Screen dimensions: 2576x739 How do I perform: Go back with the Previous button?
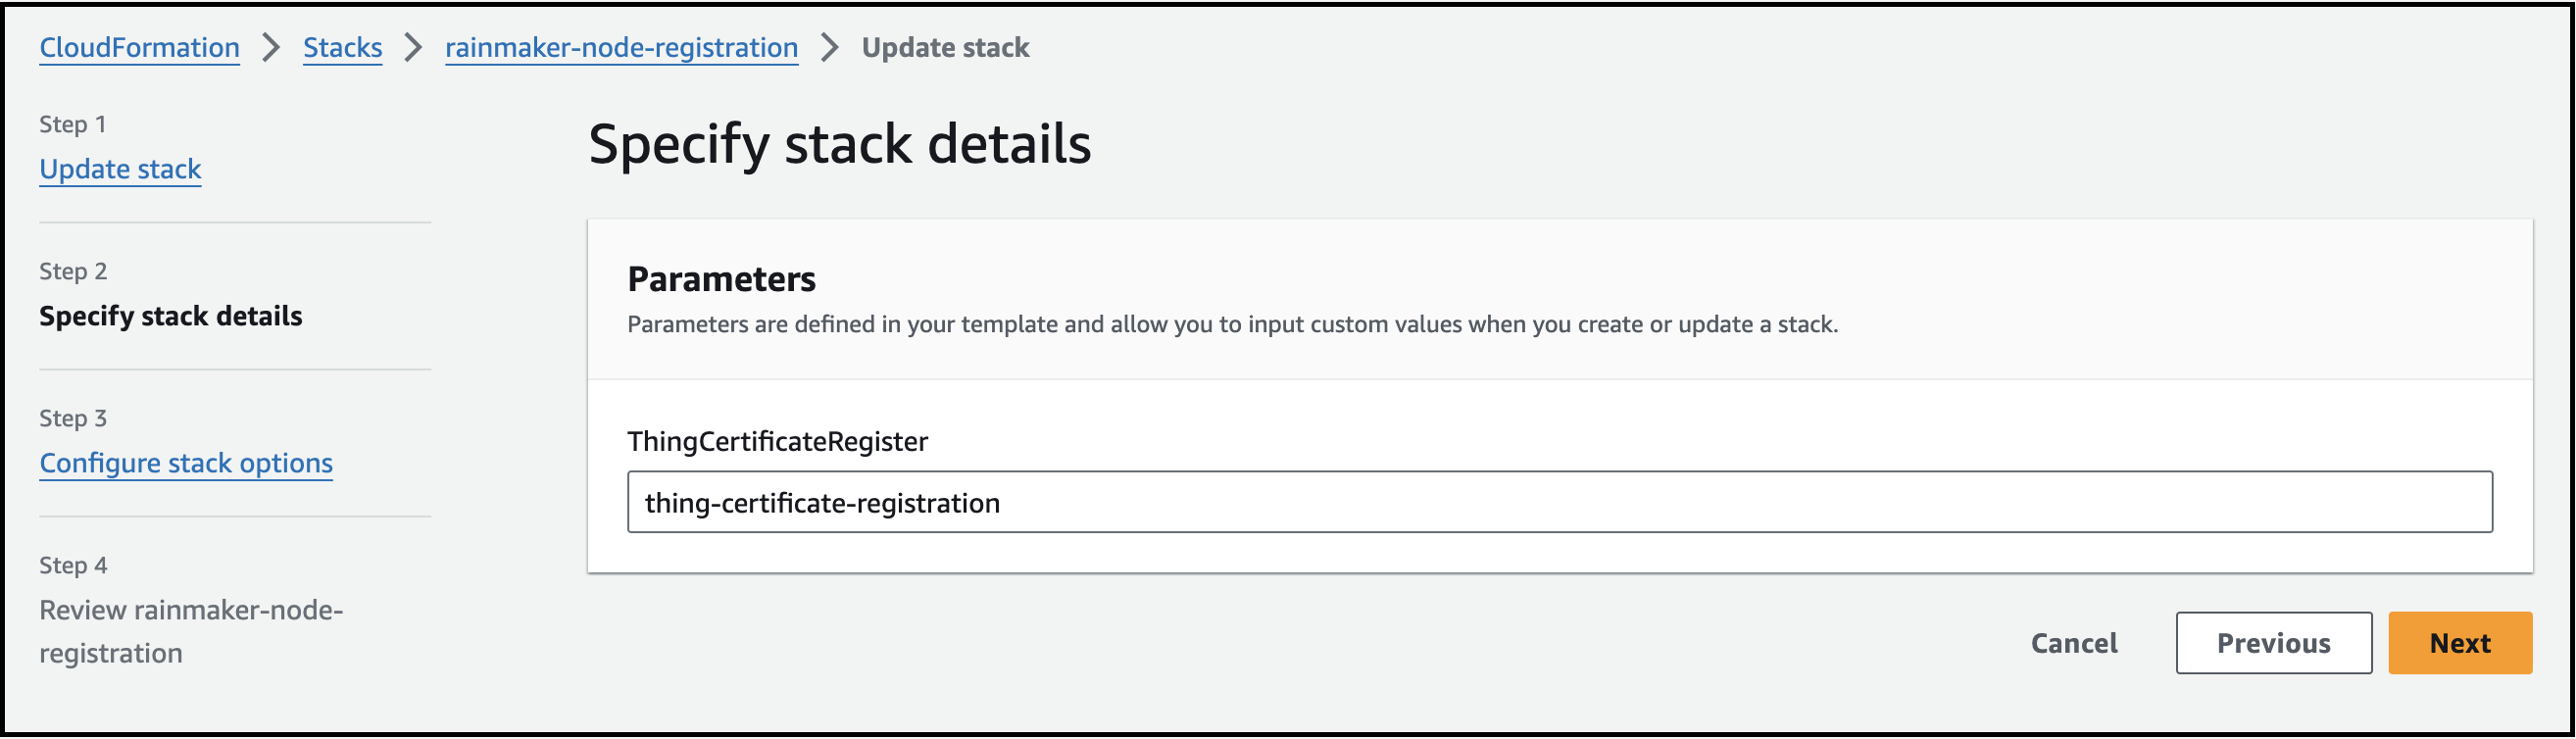[2273, 643]
